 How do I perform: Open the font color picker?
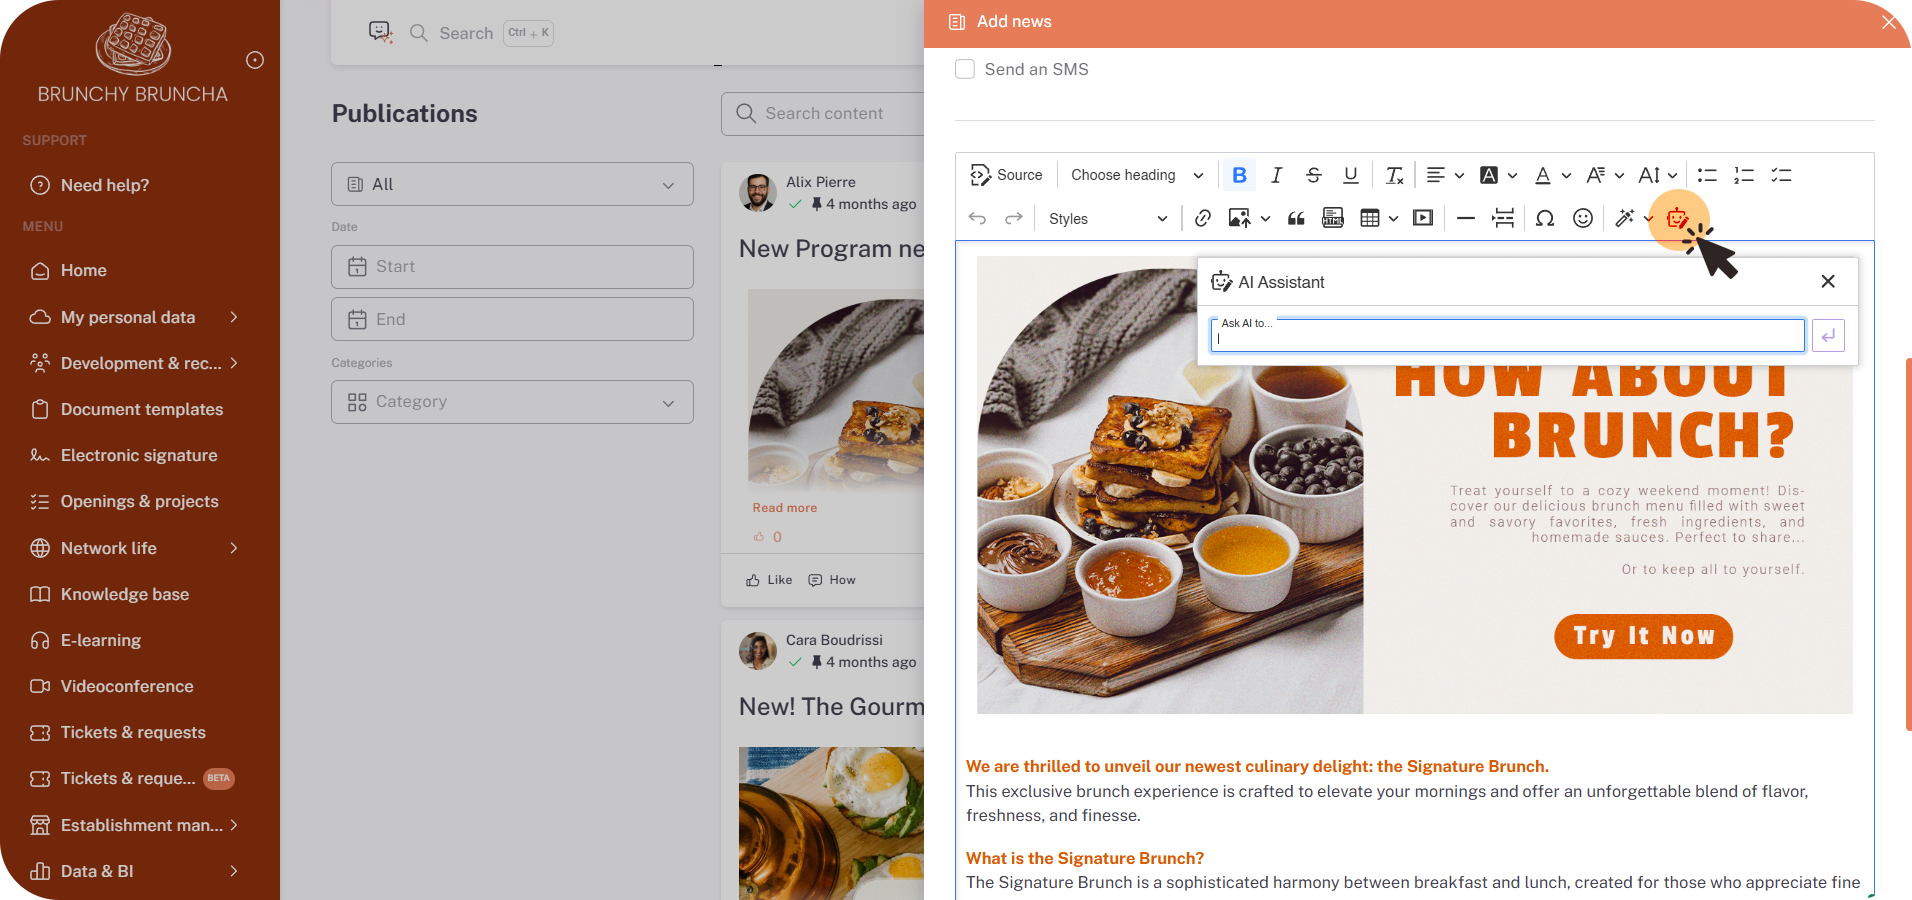[x=1543, y=175]
